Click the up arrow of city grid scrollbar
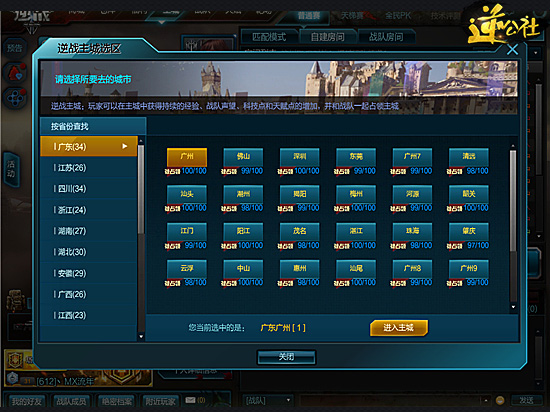550x412 pixels. 513,146
